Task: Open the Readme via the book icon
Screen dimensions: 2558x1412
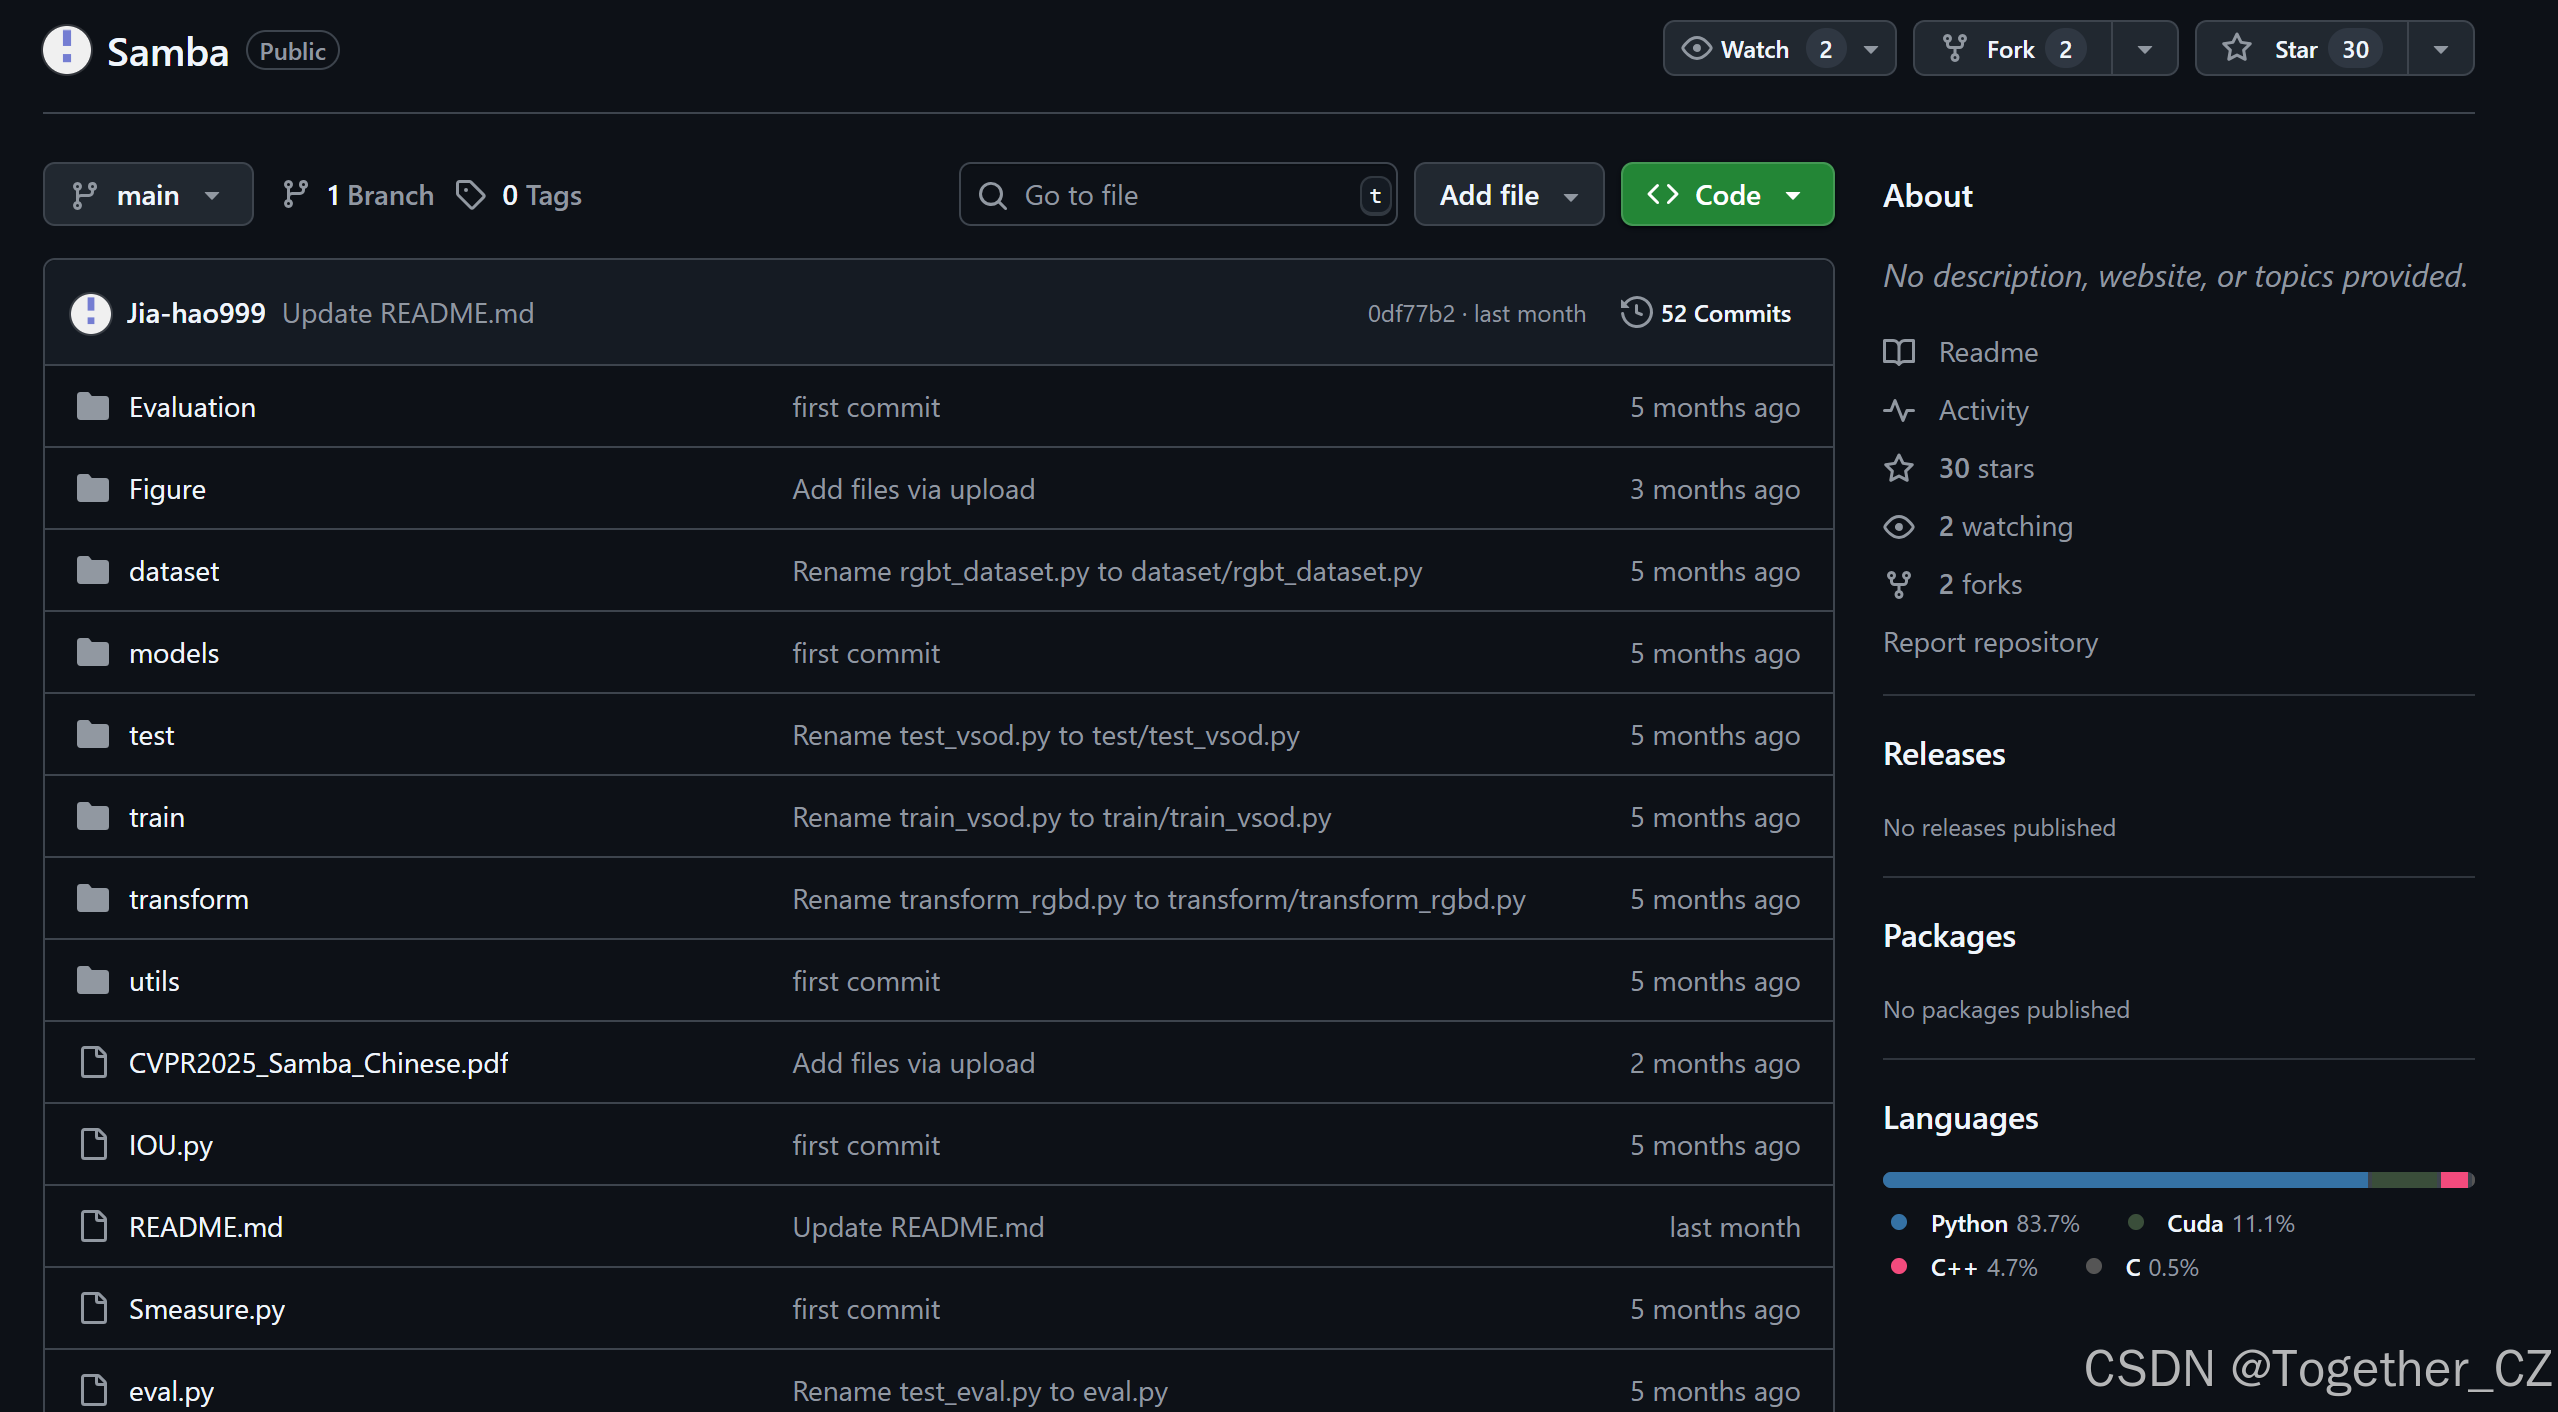Action: [x=1898, y=352]
